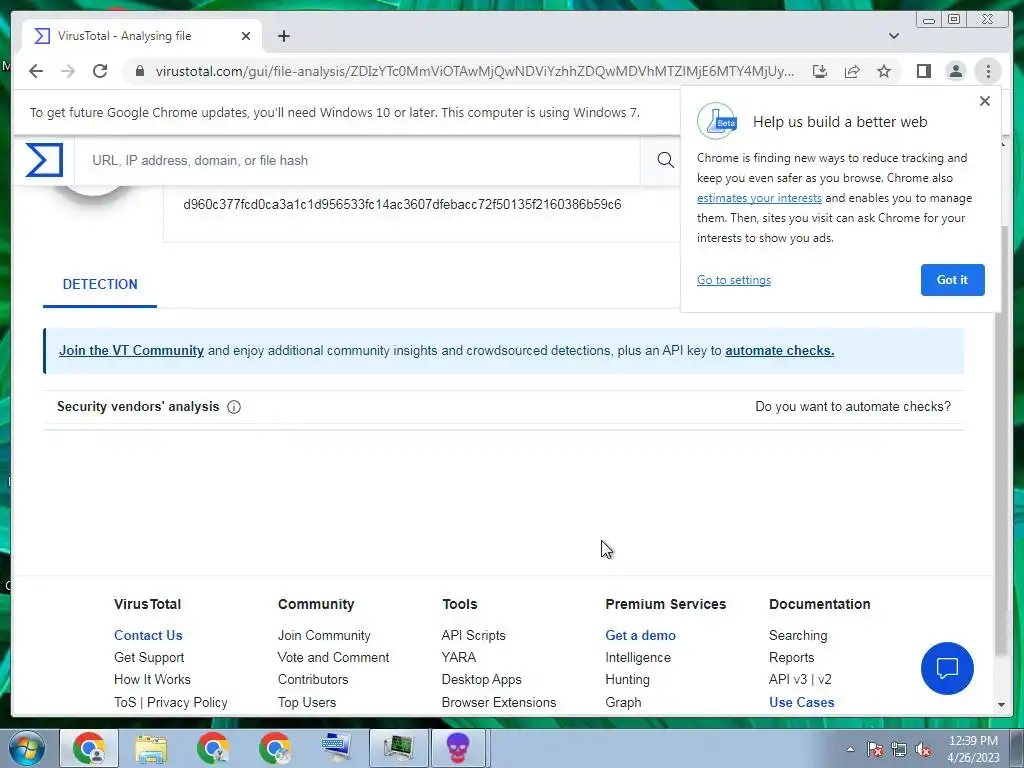1024x768 pixels.
Task: Click the share page icon
Action: click(x=852, y=71)
